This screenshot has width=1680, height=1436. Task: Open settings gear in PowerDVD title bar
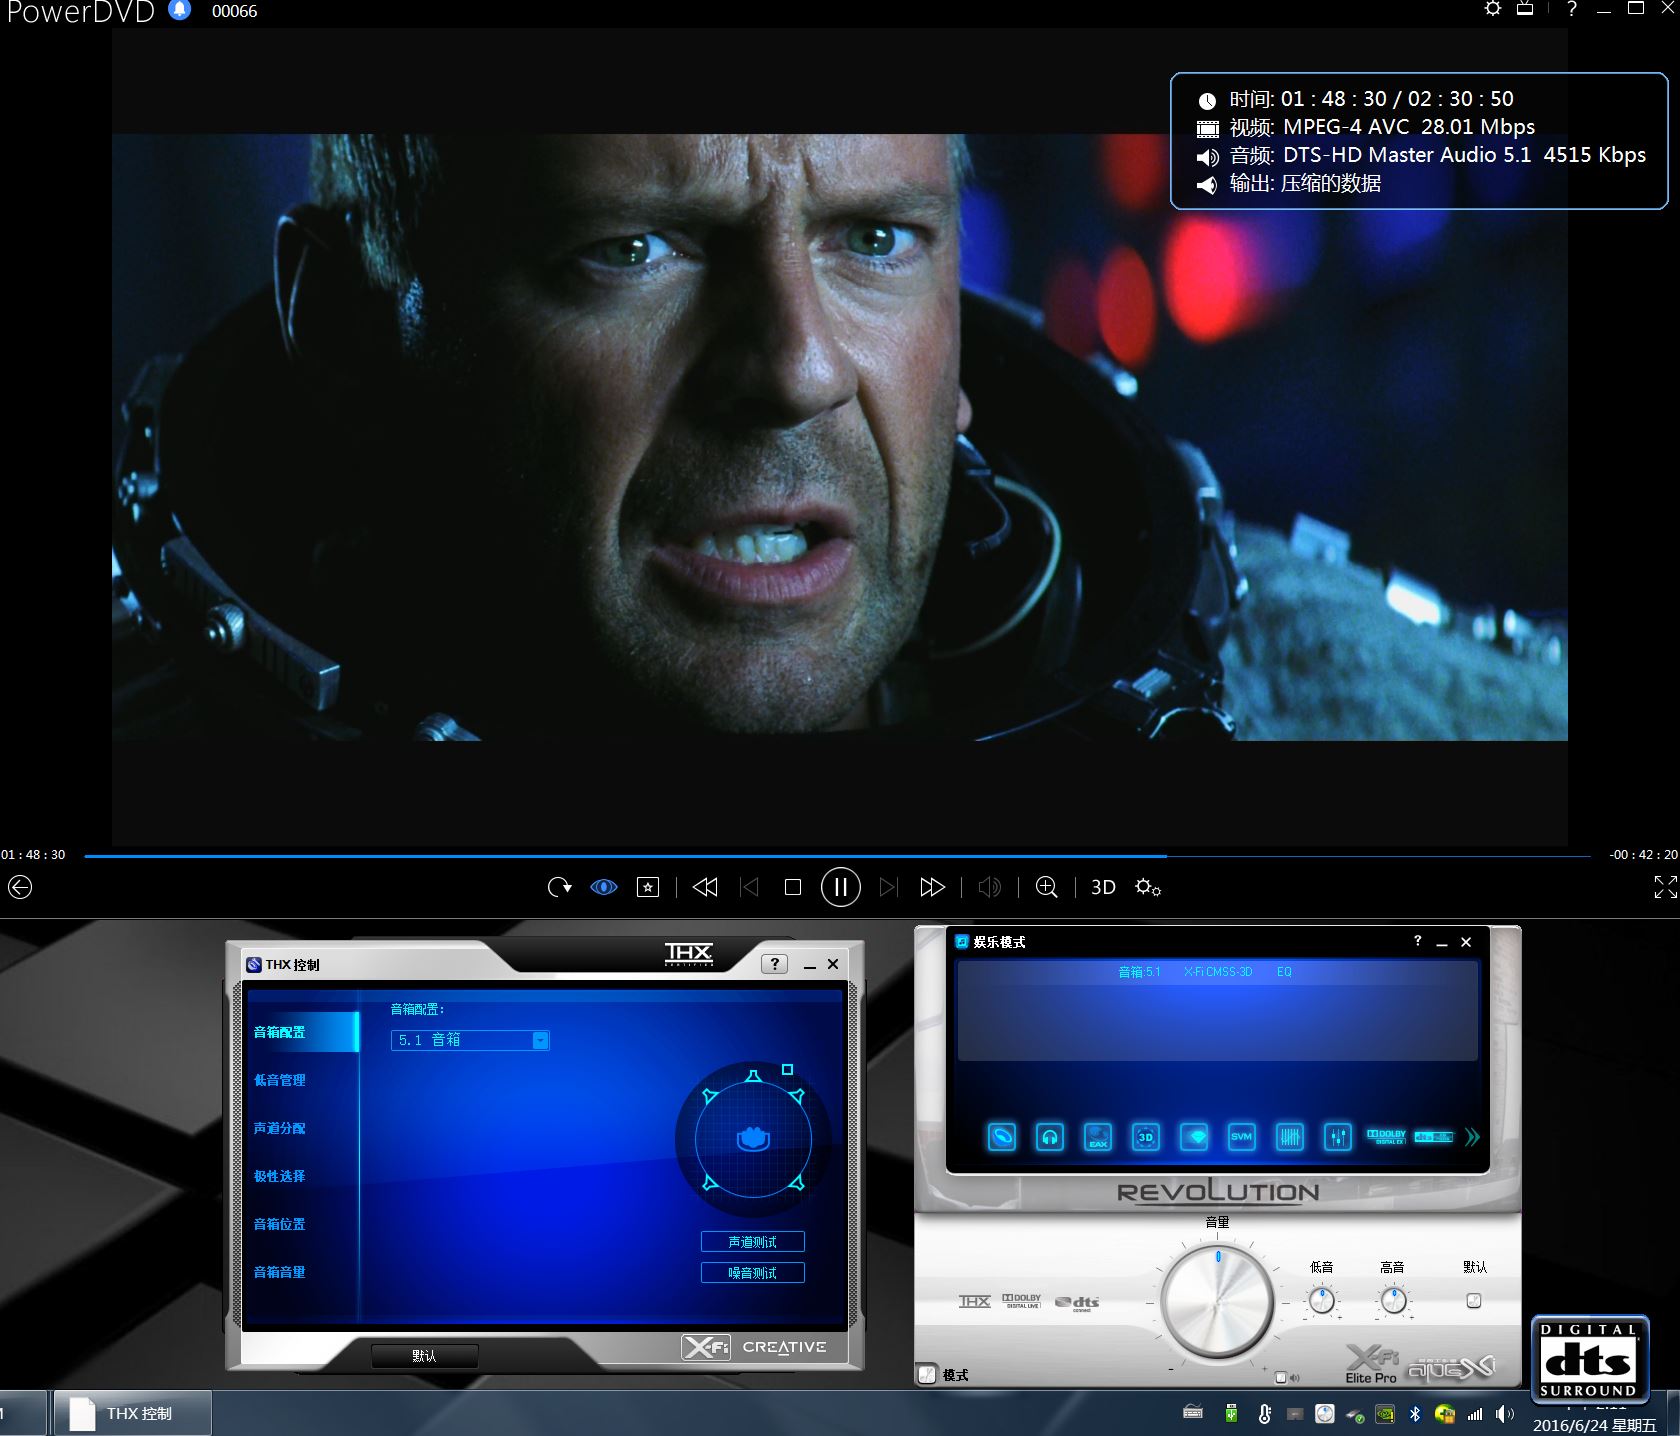tap(1493, 9)
